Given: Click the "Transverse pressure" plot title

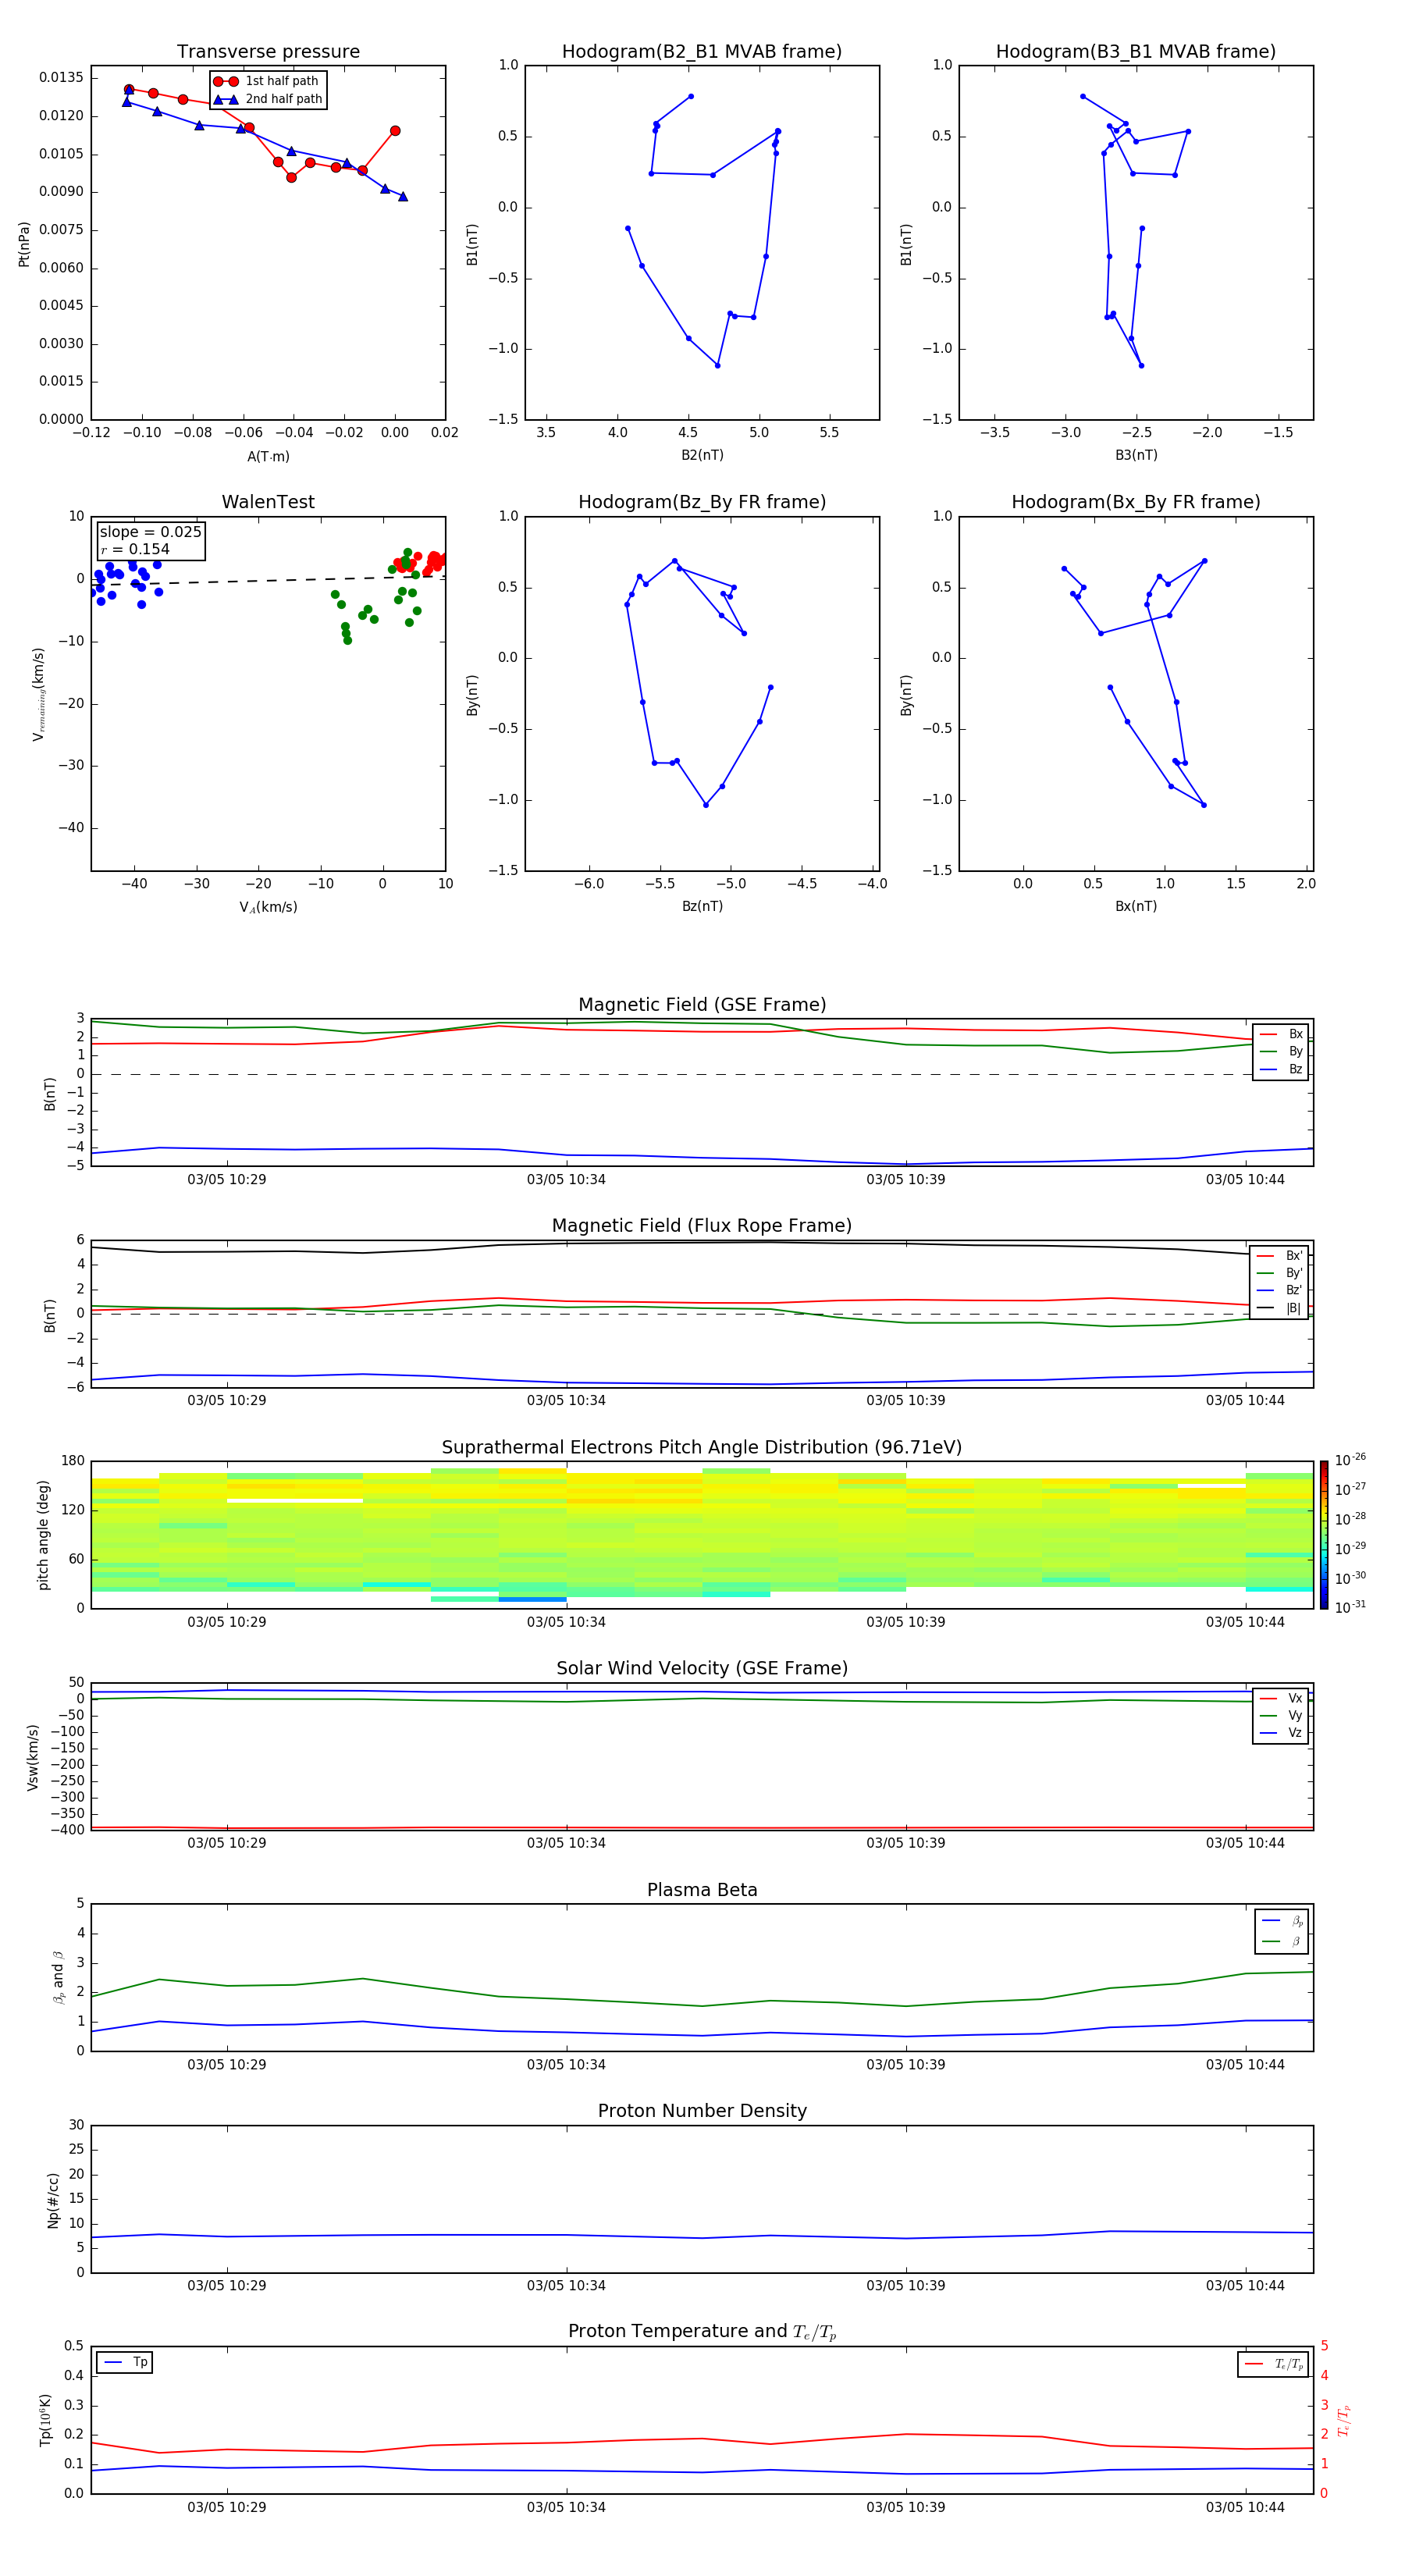Looking at the screenshot, I should click(268, 52).
